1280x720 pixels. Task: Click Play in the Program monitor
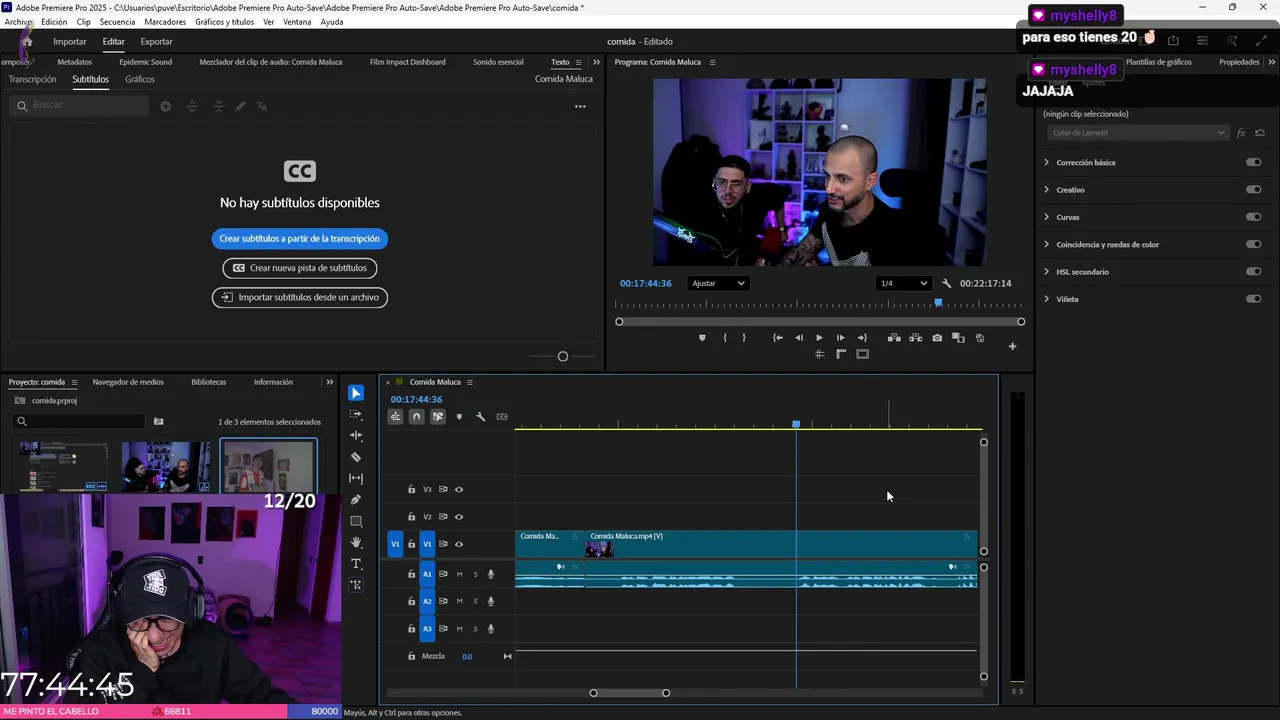click(819, 338)
